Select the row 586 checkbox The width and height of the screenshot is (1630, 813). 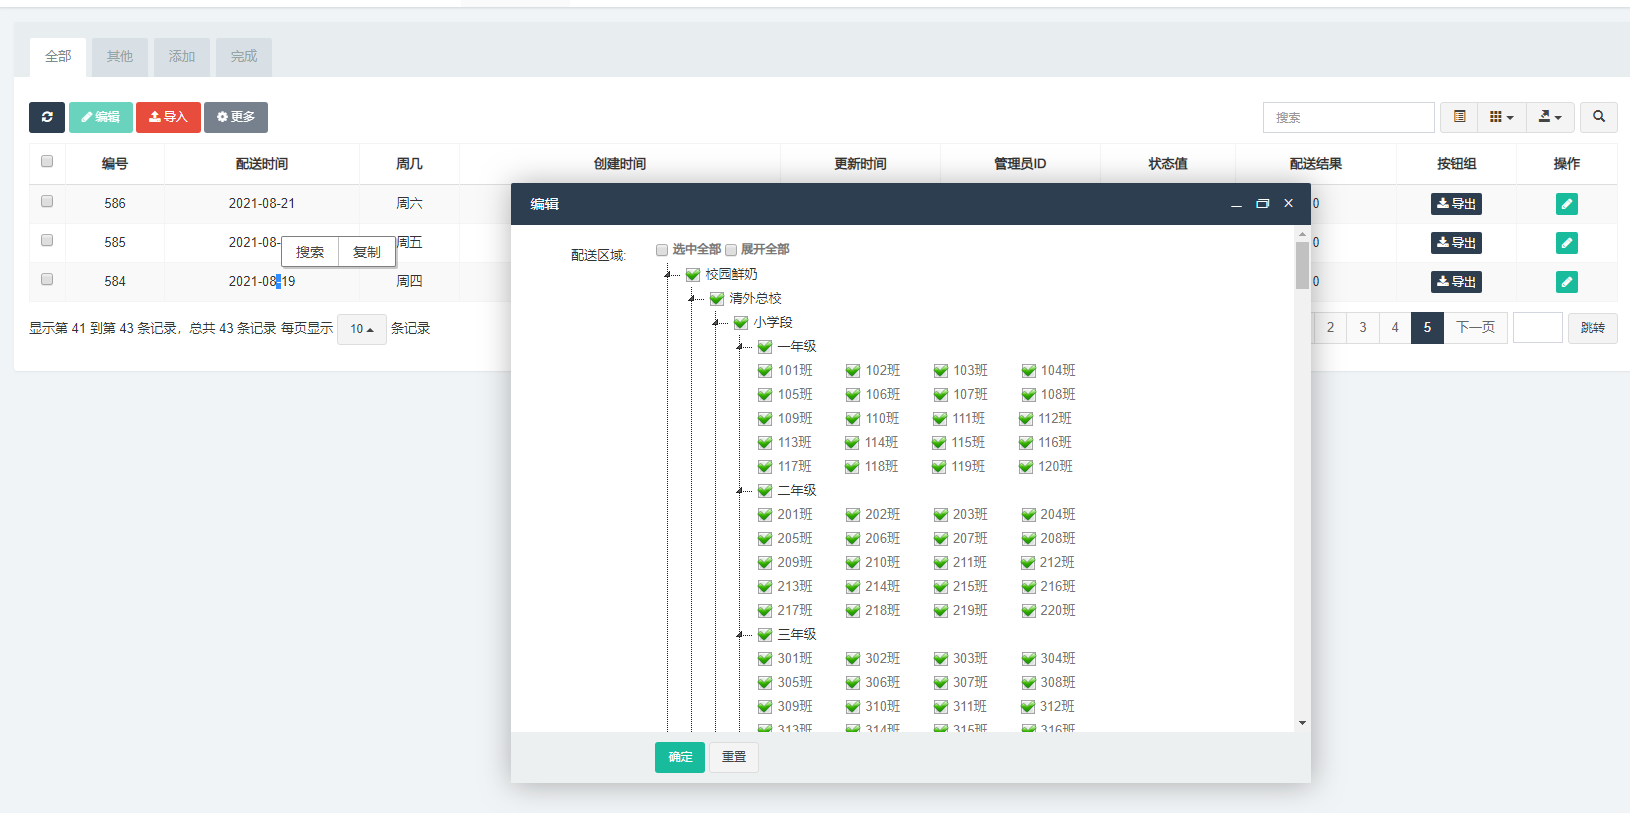(x=47, y=202)
